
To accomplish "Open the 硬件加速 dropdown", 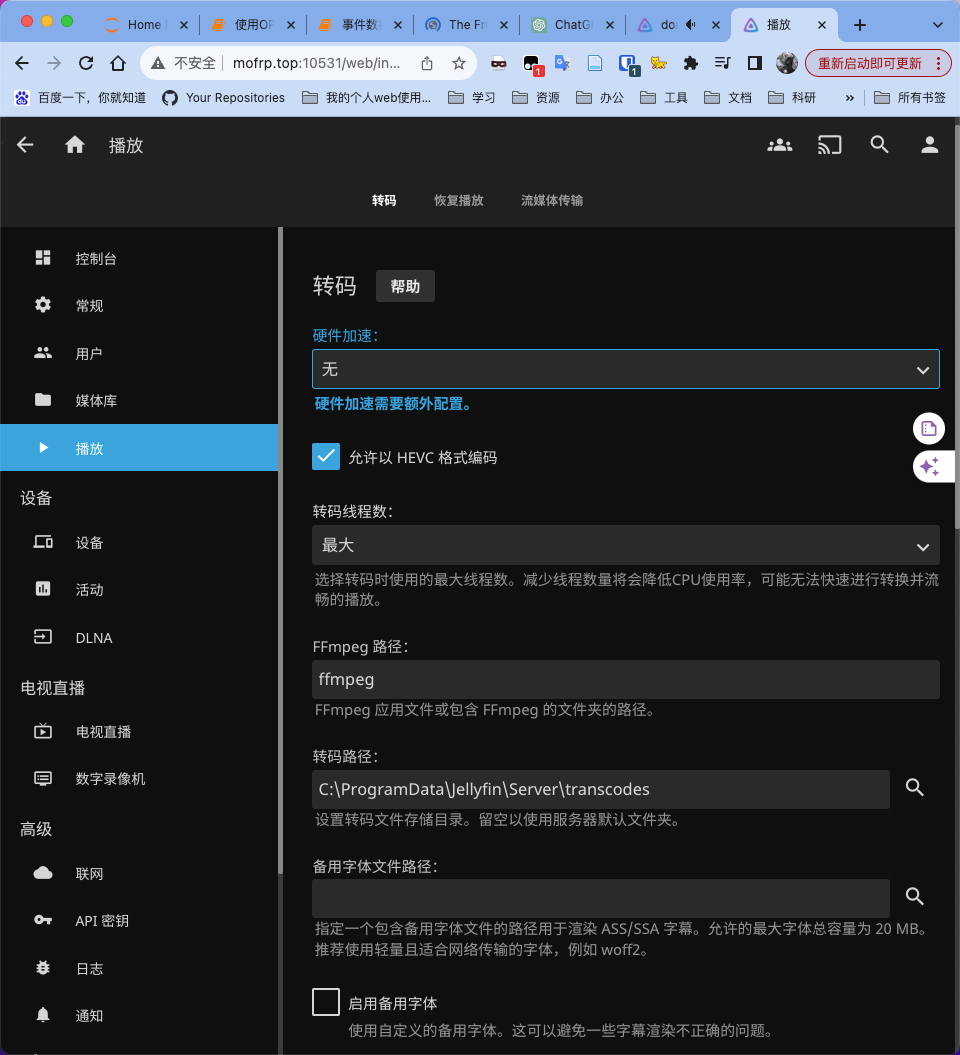I will 625,368.
